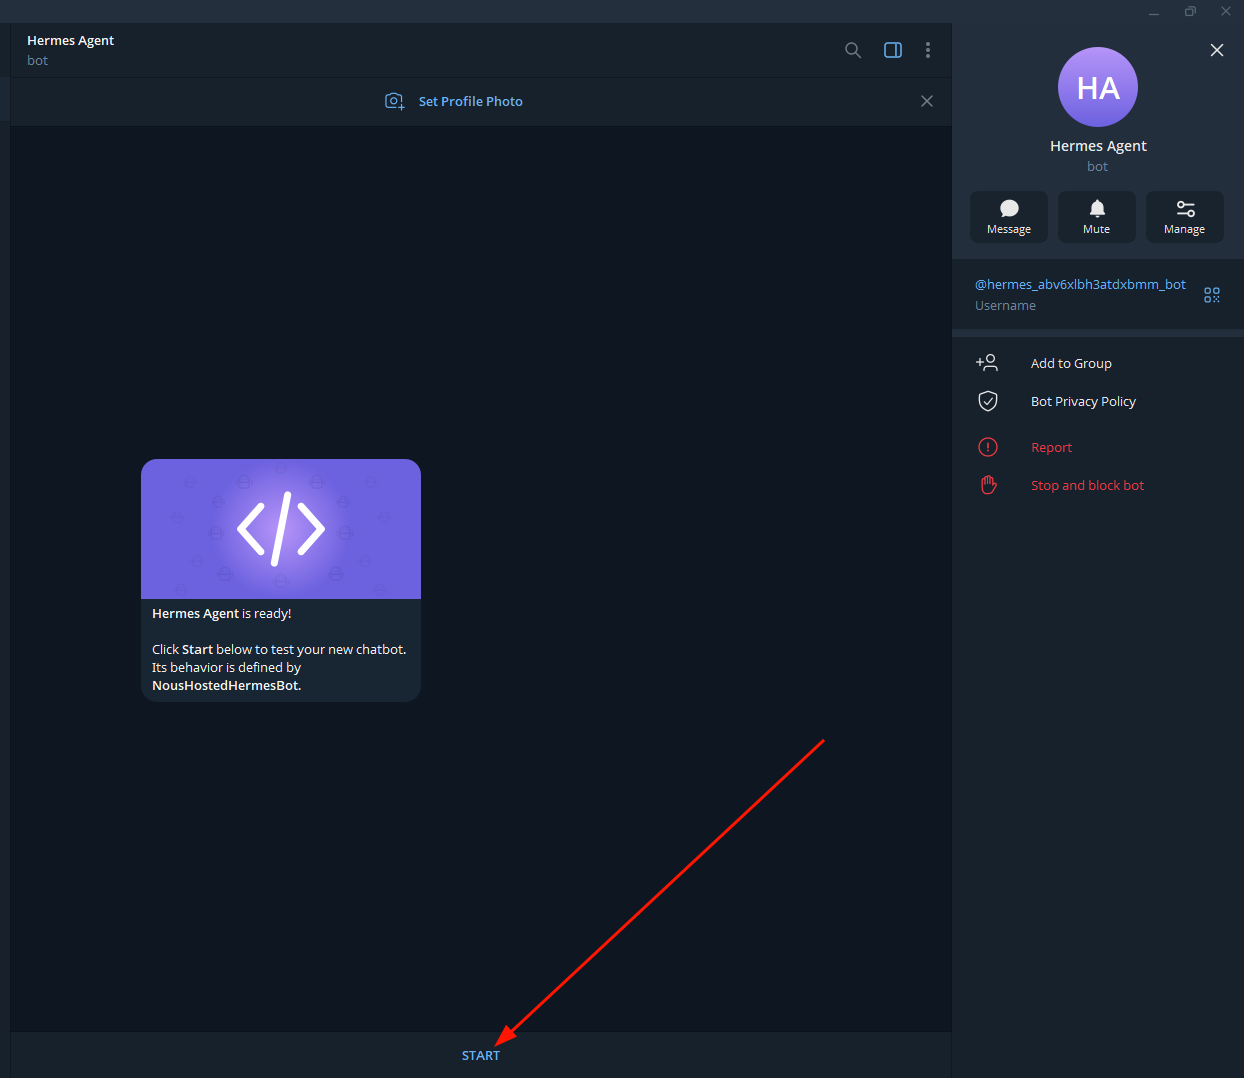This screenshot has width=1244, height=1079.
Task: Click the NousHostedHermesBot text in message
Action: coord(226,685)
